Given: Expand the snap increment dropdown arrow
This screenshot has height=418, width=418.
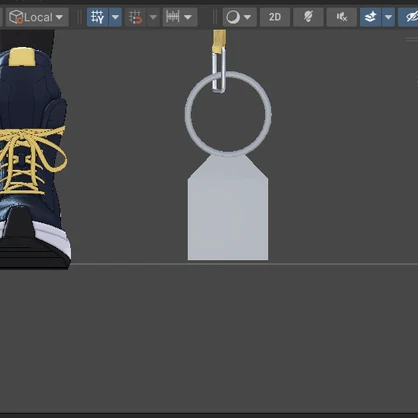Looking at the screenshot, I should point(188,17).
